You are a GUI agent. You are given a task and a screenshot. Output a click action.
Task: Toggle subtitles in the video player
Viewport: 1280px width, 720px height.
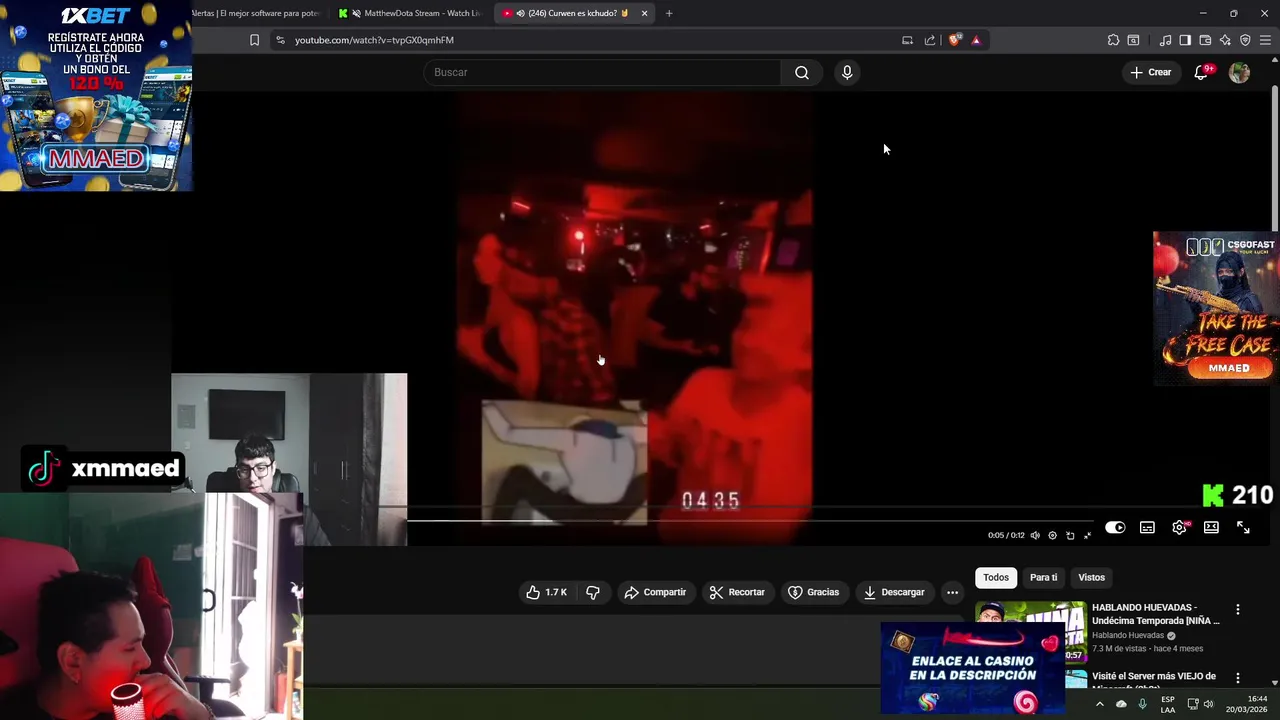coord(1147,527)
